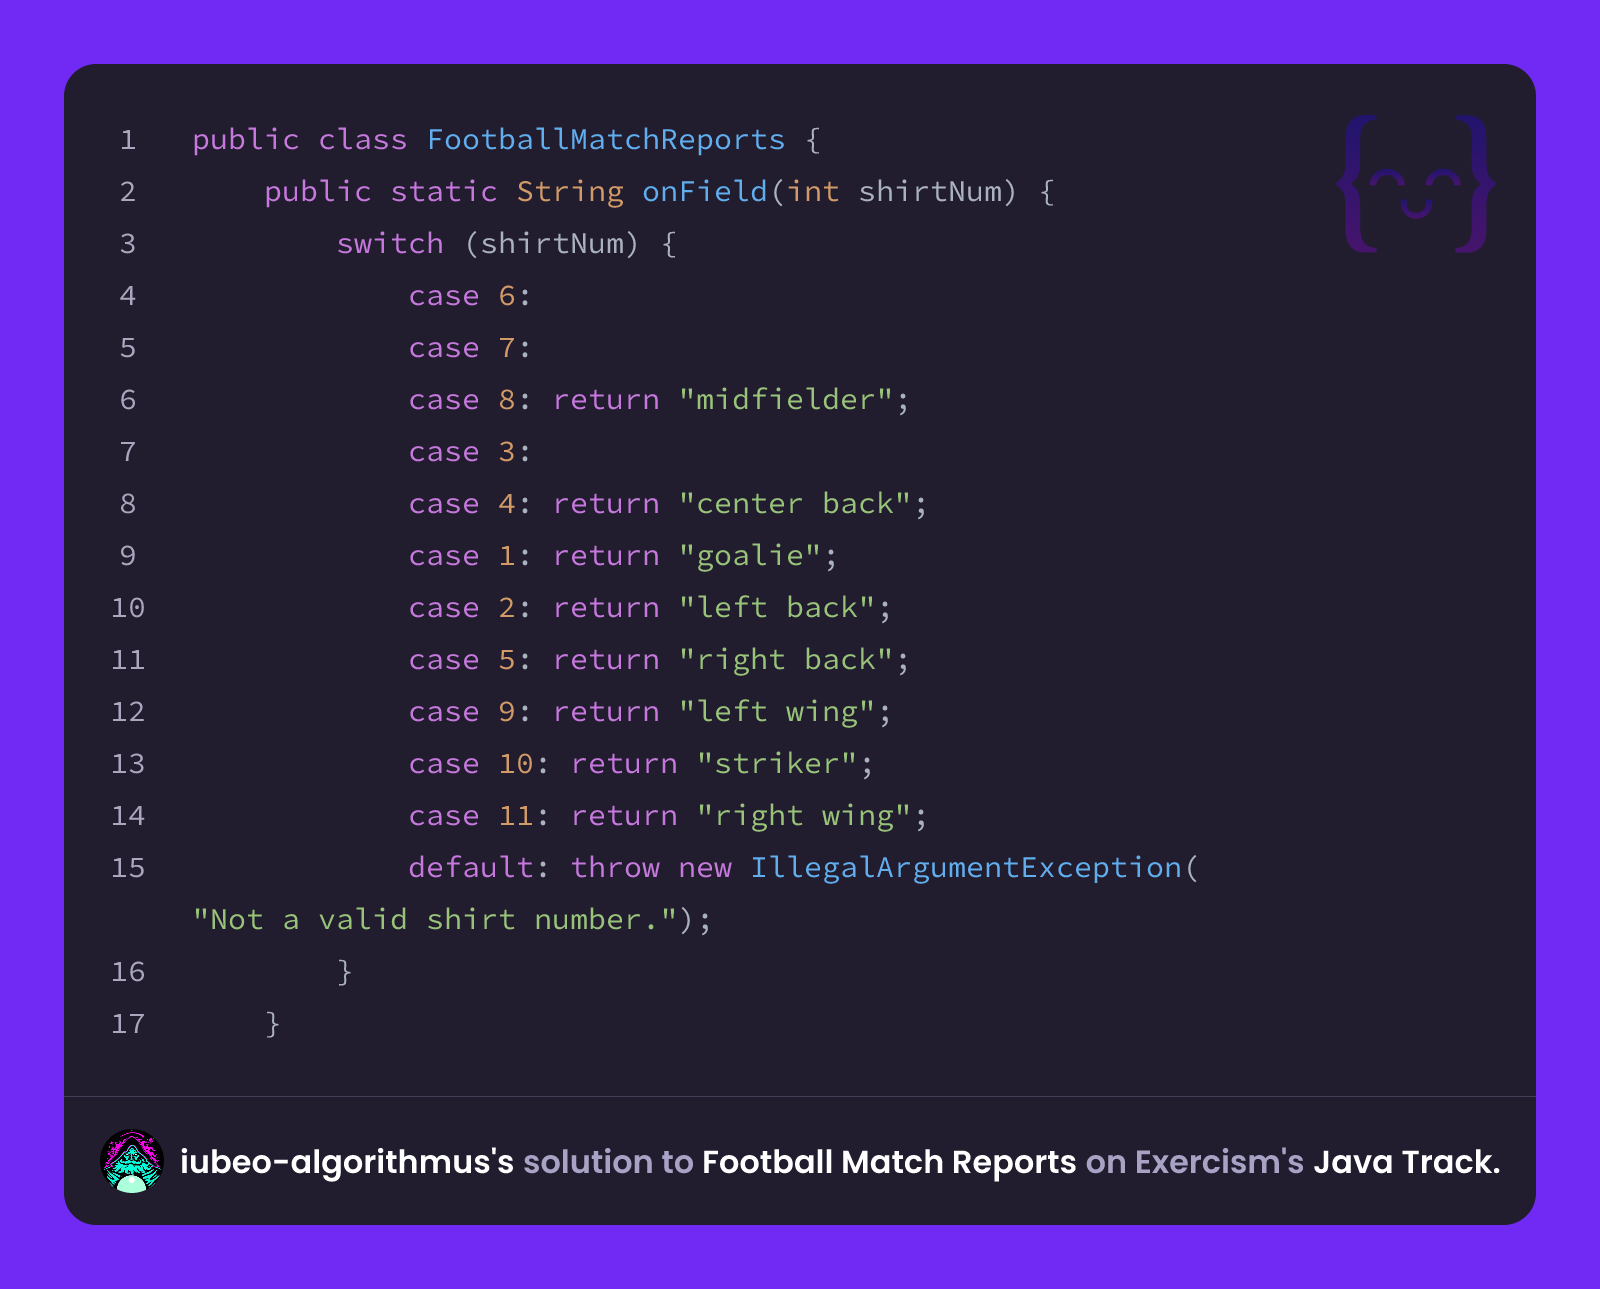This screenshot has width=1600, height=1289.
Task: Click the FootballMatchReports class name
Action: tap(606, 140)
